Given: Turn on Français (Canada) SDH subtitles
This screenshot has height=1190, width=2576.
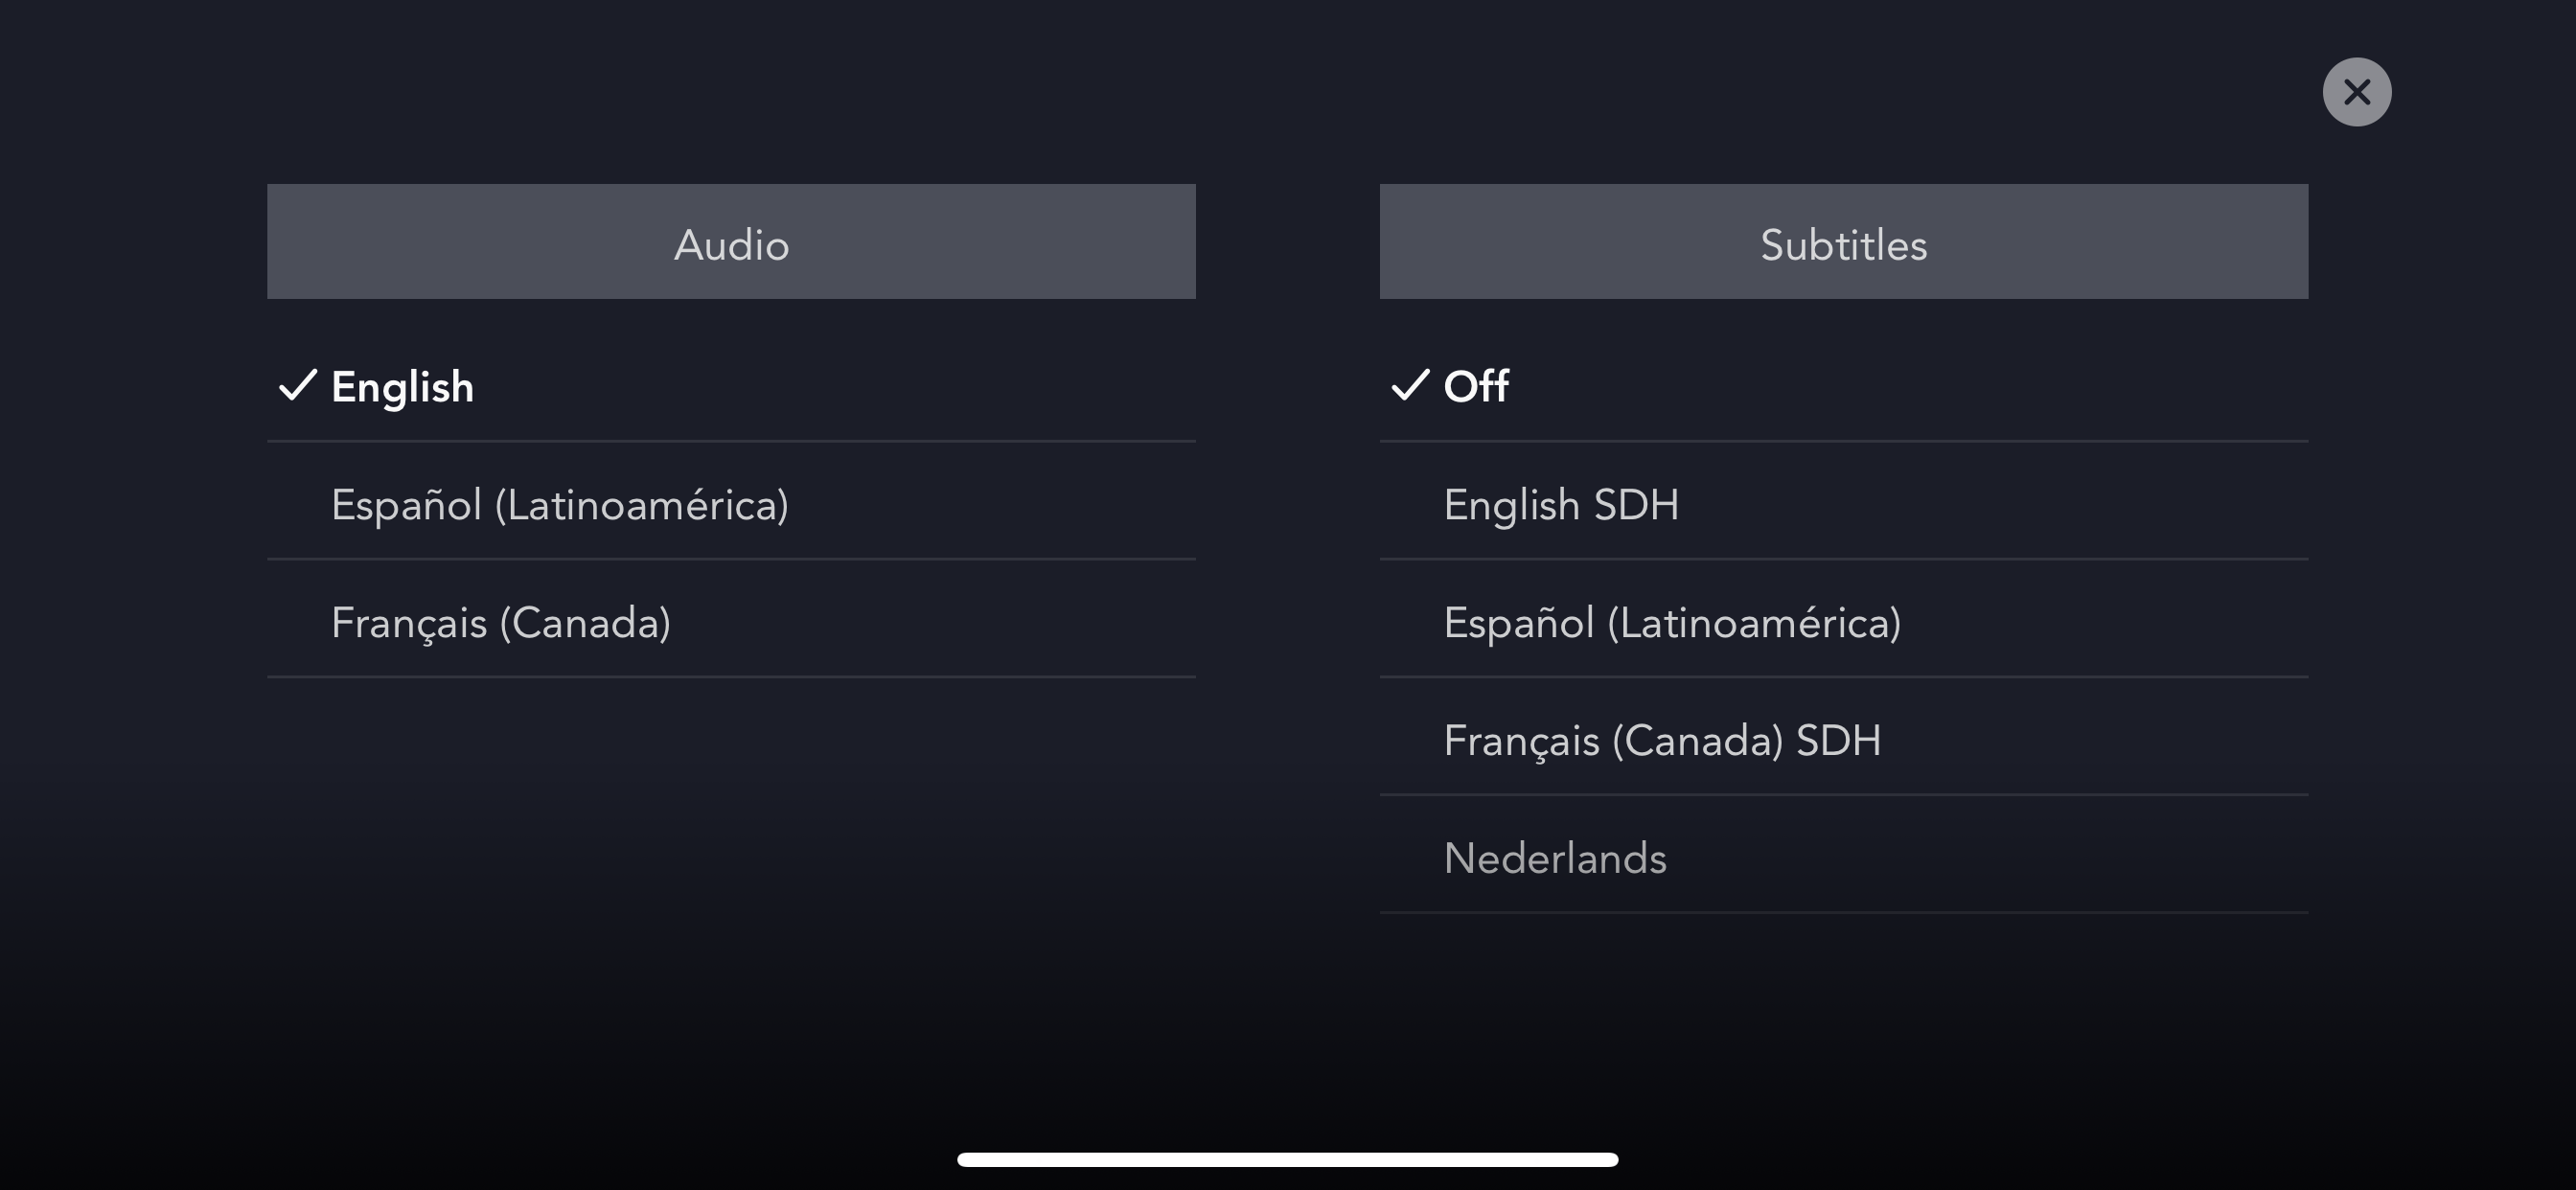Looking at the screenshot, I should click(1661, 741).
